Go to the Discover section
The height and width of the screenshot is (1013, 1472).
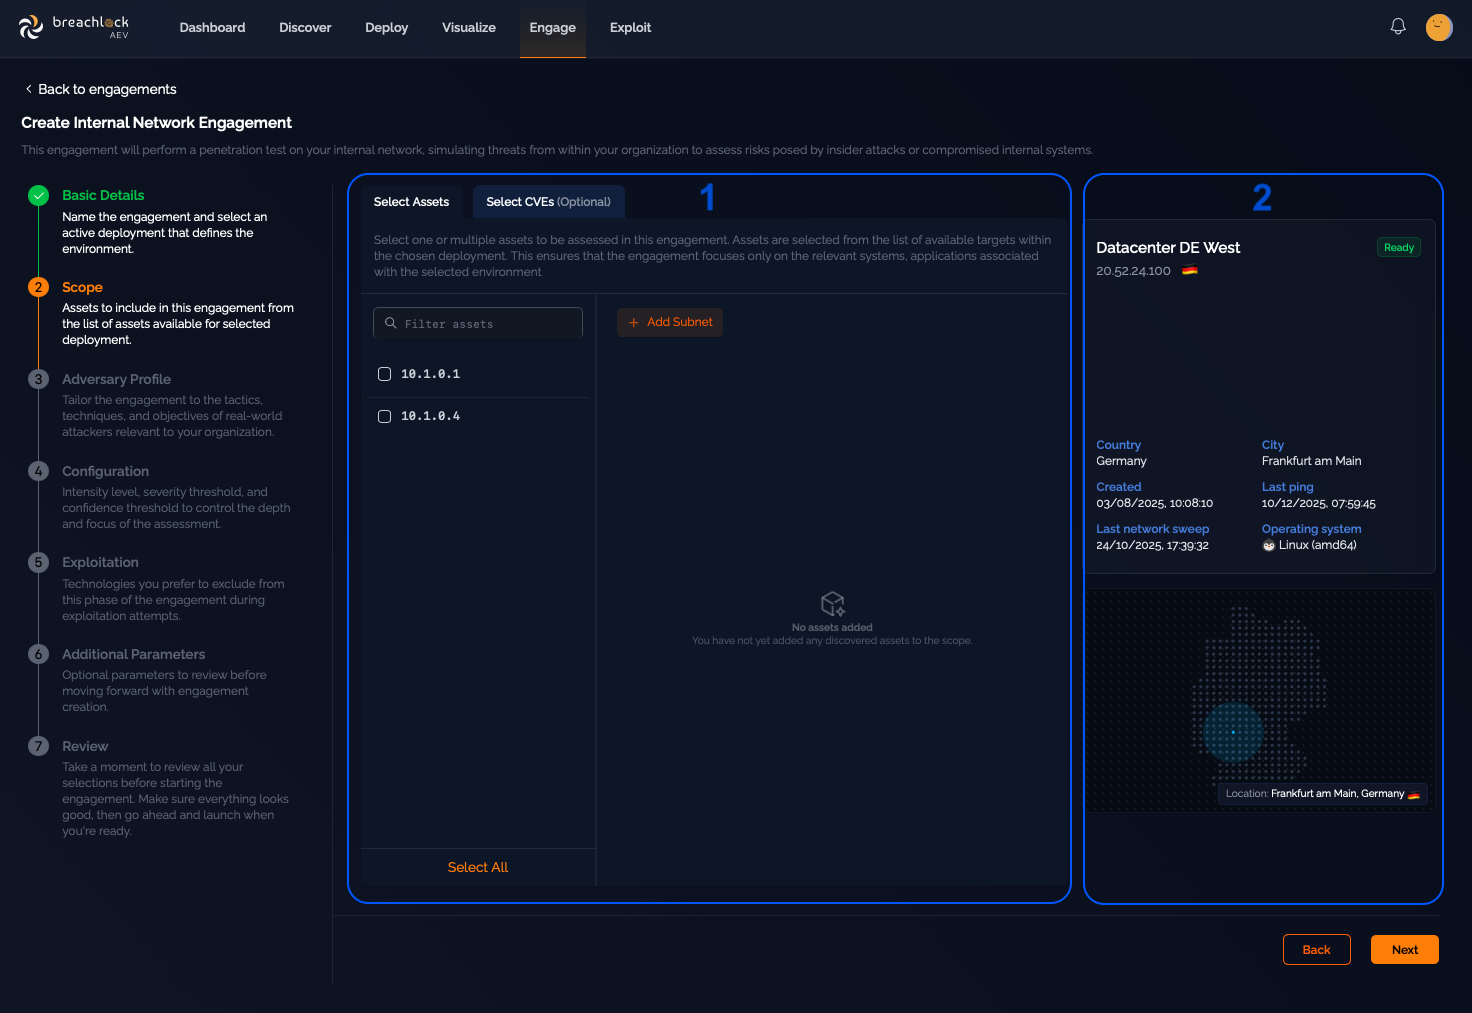click(305, 27)
